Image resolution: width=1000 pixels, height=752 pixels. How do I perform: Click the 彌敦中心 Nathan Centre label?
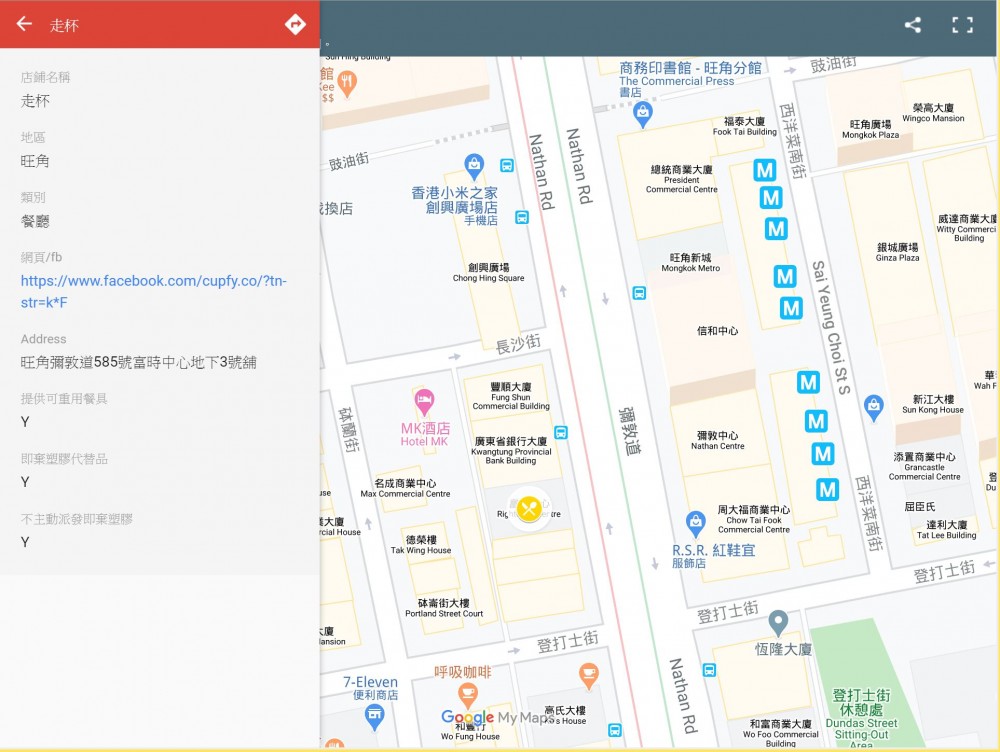point(717,440)
